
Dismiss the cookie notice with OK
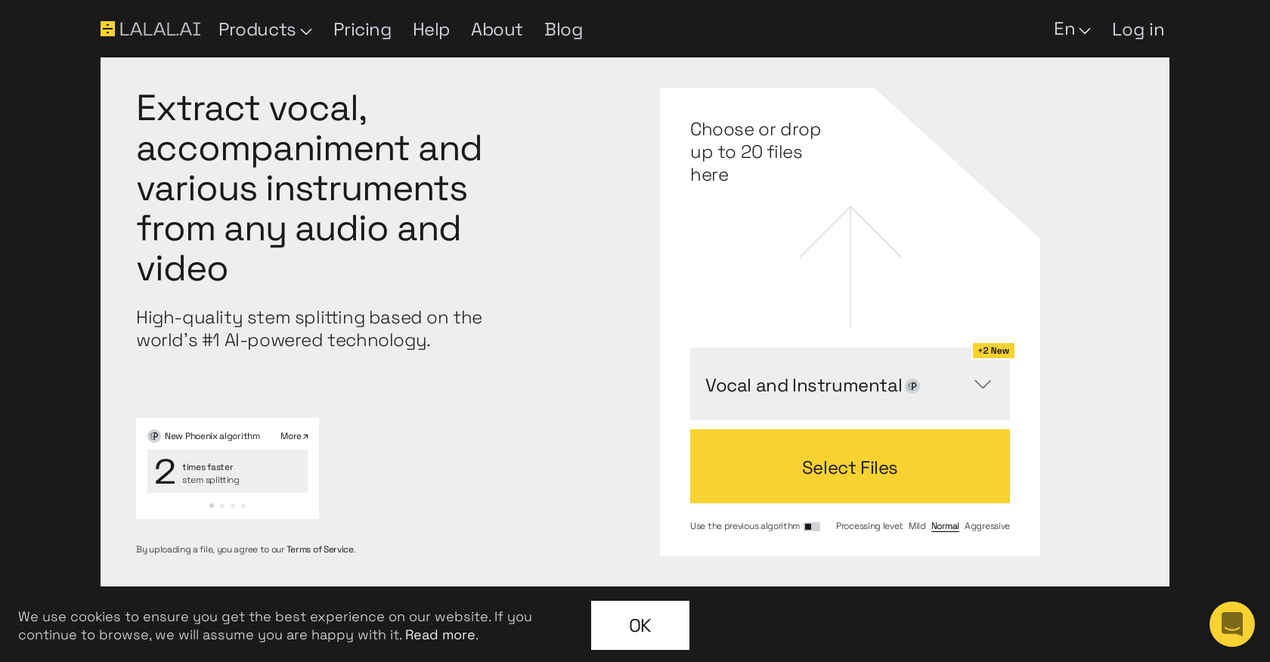639,624
